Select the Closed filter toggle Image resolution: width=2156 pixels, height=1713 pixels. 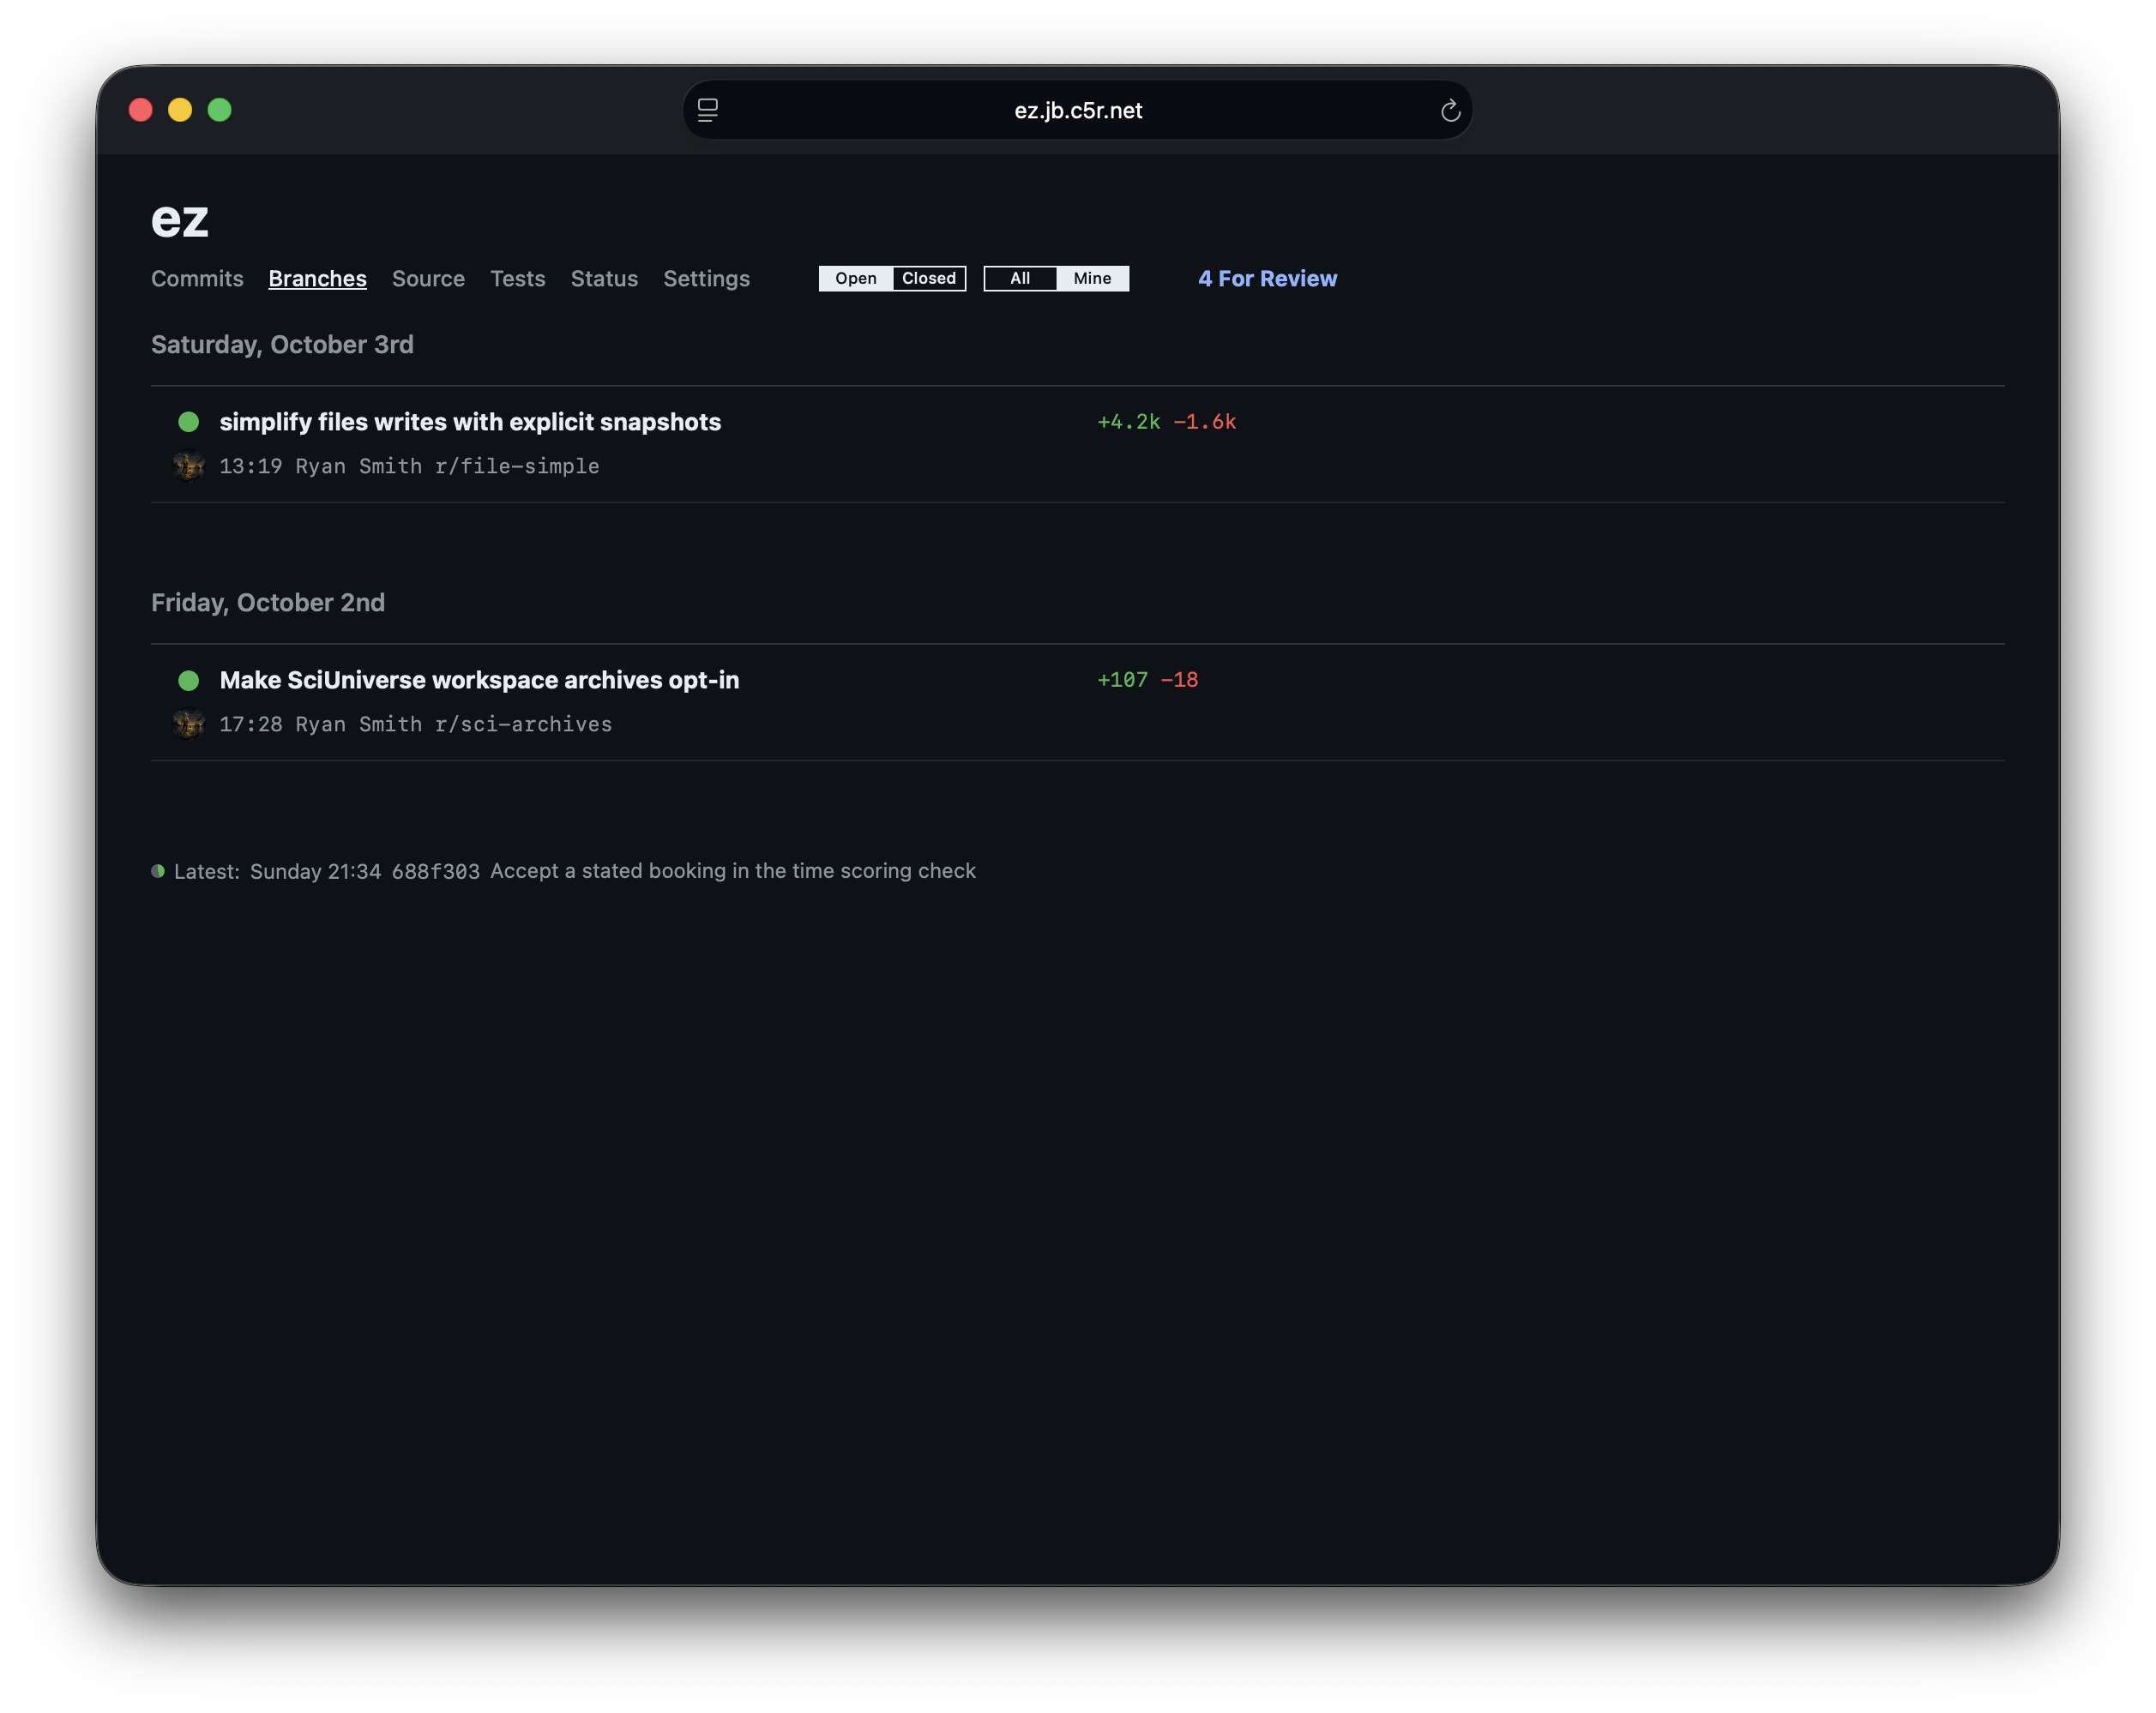click(x=929, y=278)
